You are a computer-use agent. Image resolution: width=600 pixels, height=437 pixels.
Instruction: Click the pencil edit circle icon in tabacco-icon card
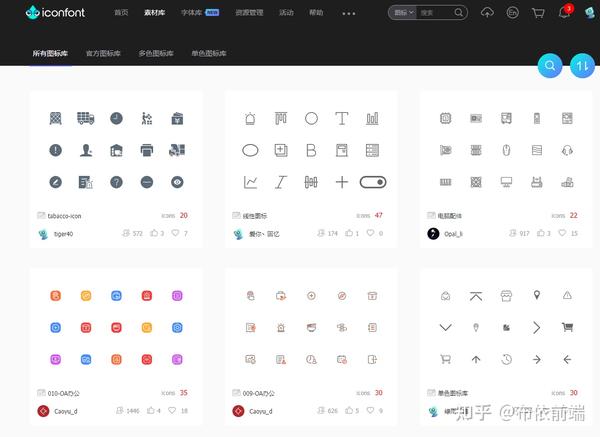coord(55,182)
